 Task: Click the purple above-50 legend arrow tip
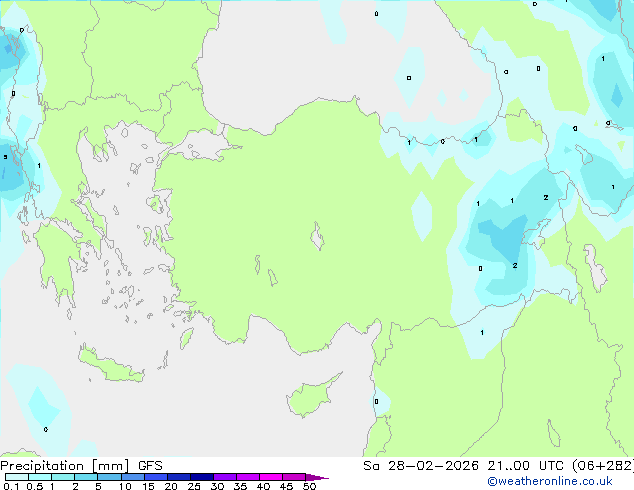(x=317, y=477)
